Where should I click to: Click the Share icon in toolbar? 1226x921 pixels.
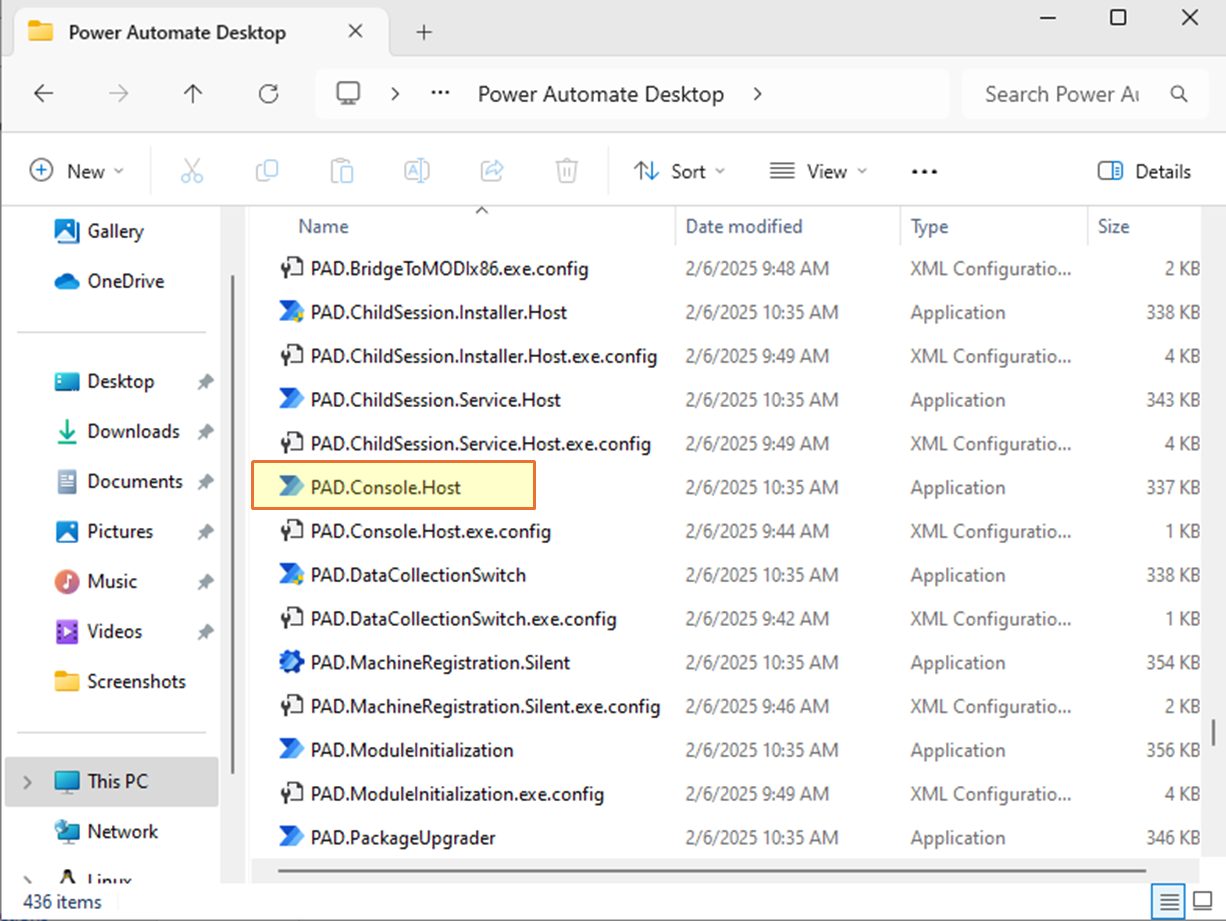pos(492,171)
